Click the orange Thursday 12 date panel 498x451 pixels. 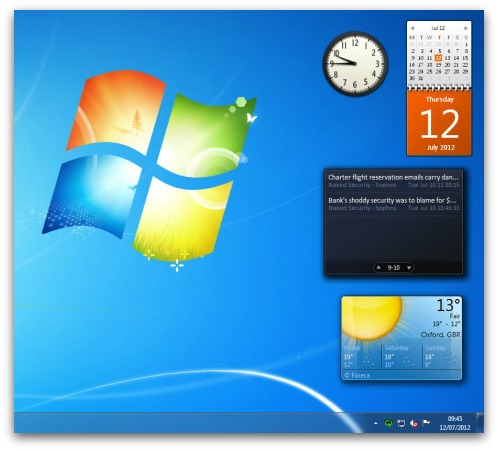(439, 123)
